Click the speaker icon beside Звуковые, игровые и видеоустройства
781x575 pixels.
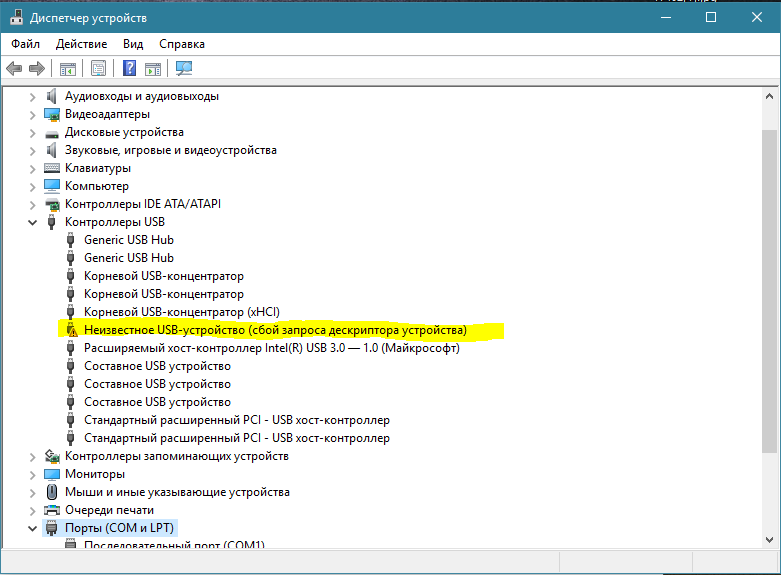51,150
